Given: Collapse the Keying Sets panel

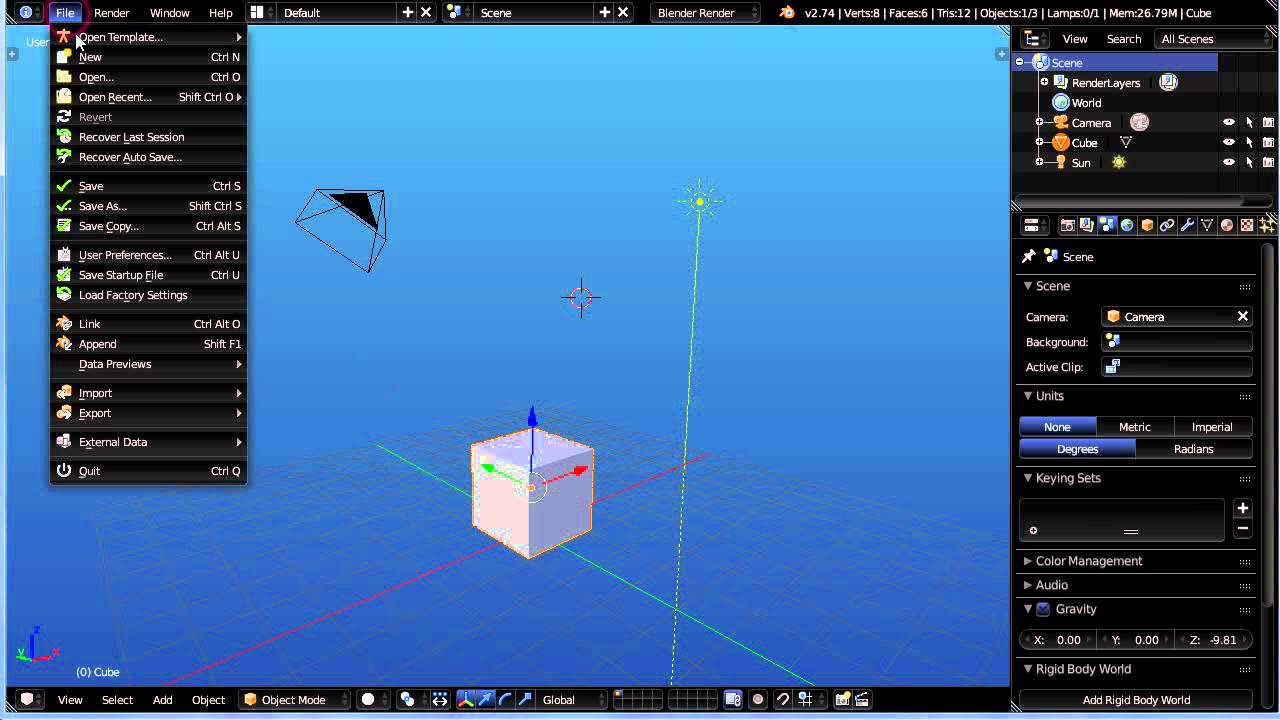Looking at the screenshot, I should [1068, 478].
